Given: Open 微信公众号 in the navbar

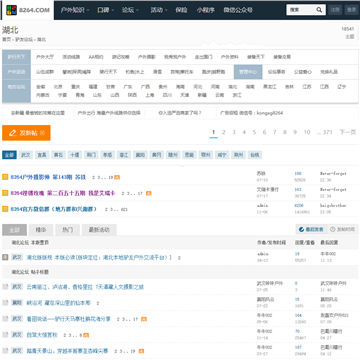Looking at the screenshot, I should pyautogui.click(x=238, y=10).
